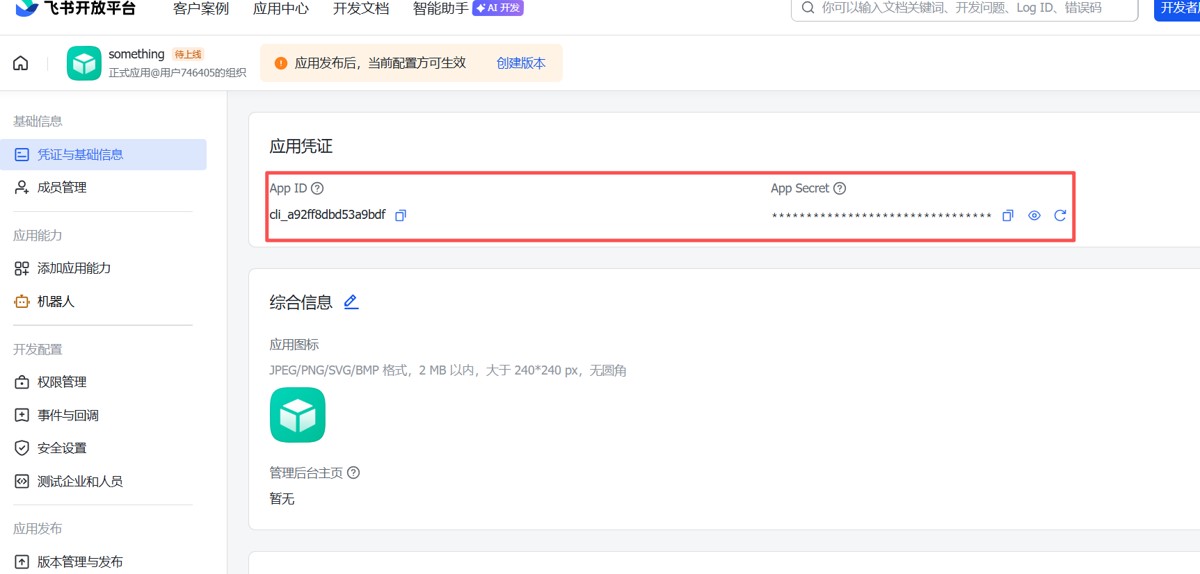Image resolution: width=1200 pixels, height=574 pixels.
Task: Go to home via house icon
Action: (21, 63)
